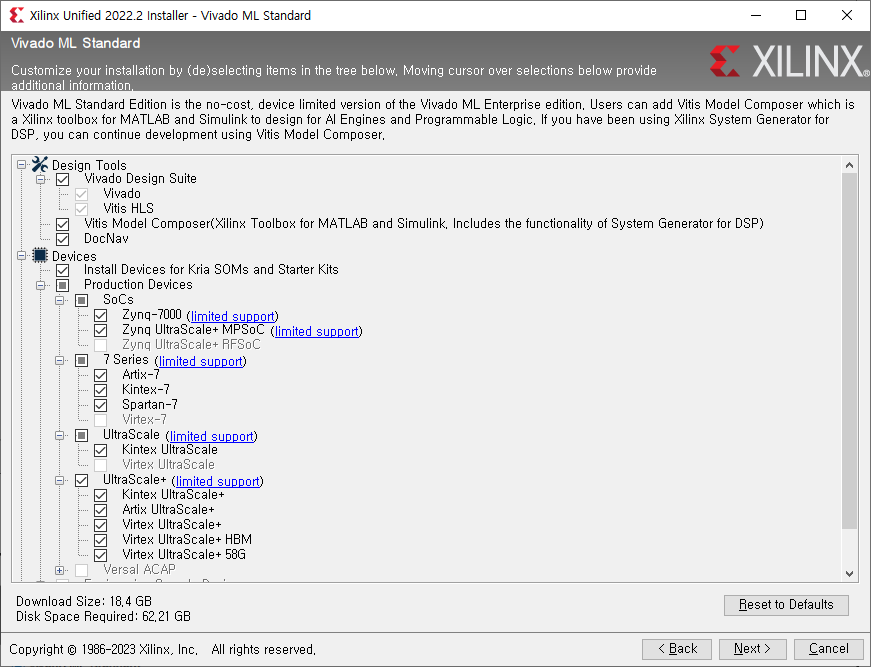Click the Design Tools wrench icon
The image size is (871, 667).
pyautogui.click(x=40, y=164)
